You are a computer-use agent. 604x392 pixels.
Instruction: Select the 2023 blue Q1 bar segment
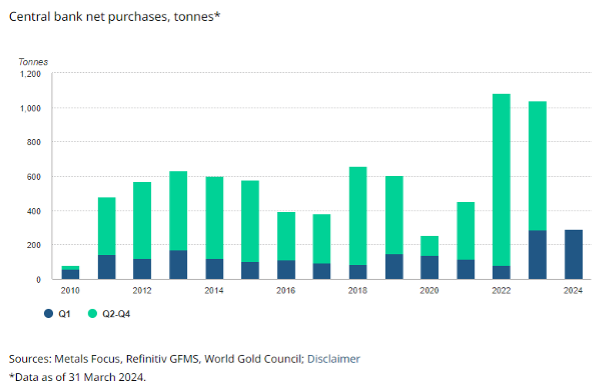pyautogui.click(x=537, y=255)
